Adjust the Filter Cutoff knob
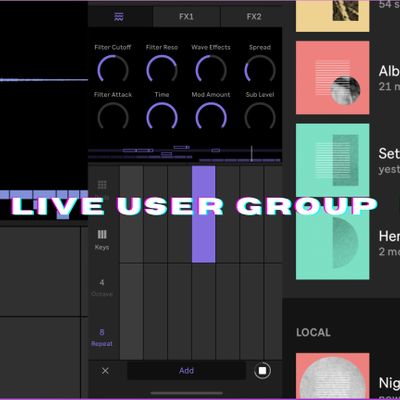 [x=113, y=69]
